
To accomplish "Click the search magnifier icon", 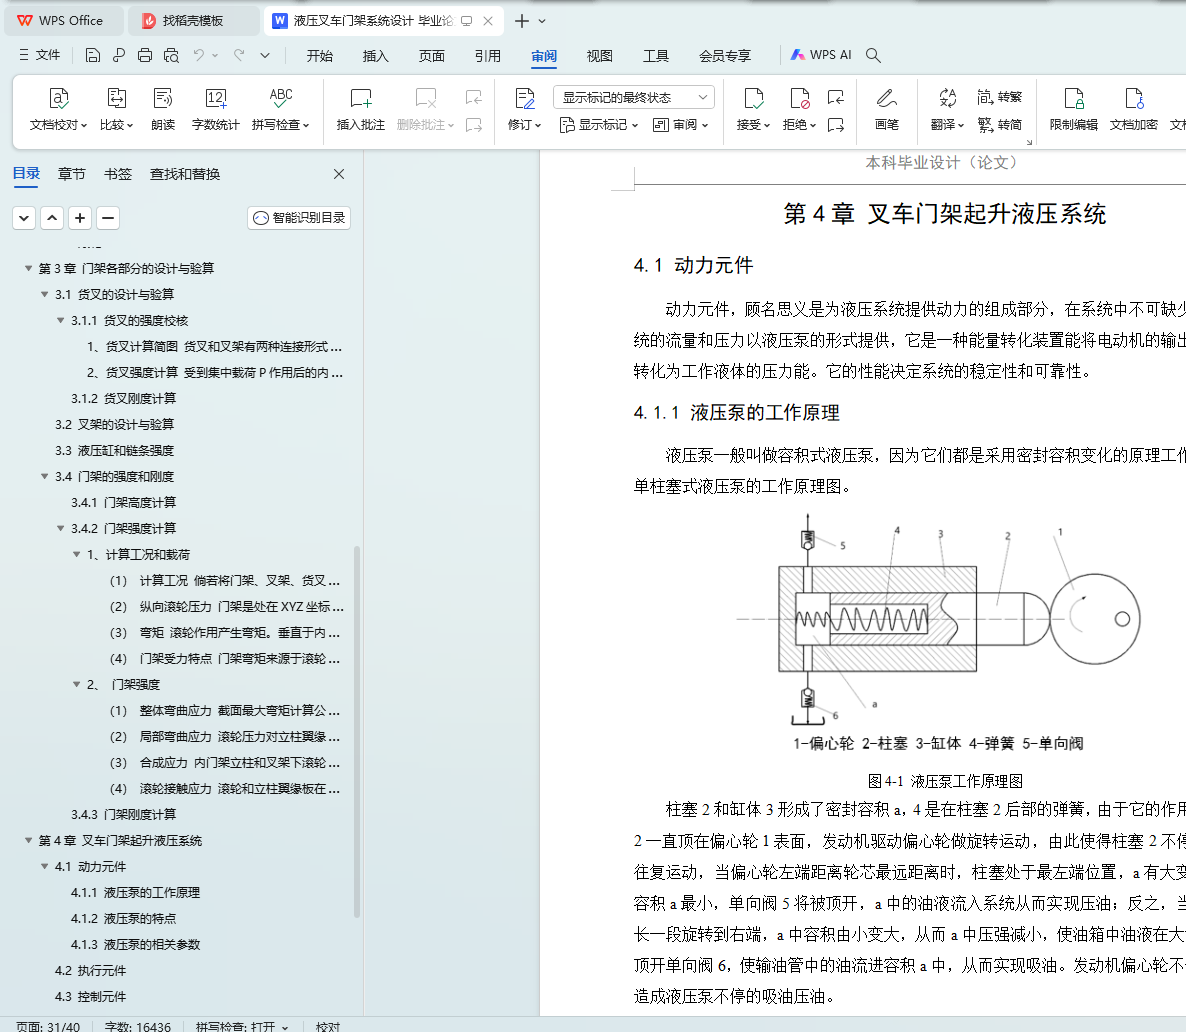I will 873,55.
